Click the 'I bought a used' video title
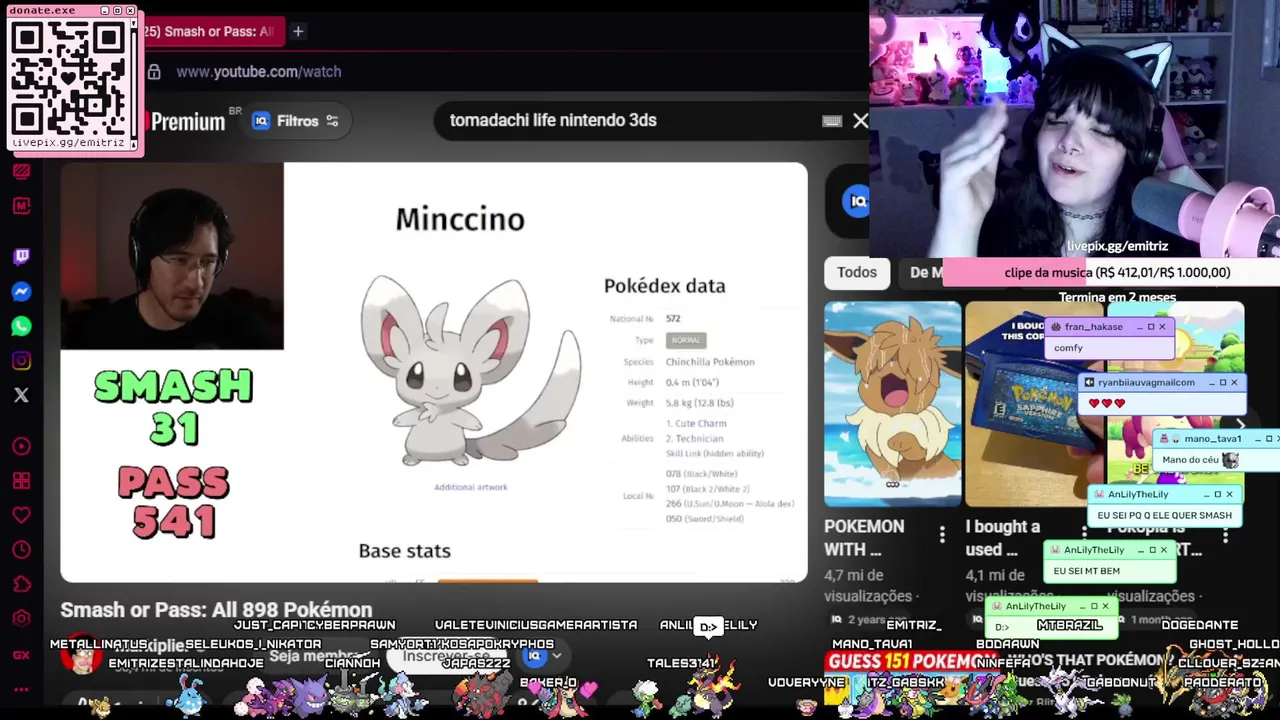The width and height of the screenshot is (1280, 720). tap(1003, 537)
